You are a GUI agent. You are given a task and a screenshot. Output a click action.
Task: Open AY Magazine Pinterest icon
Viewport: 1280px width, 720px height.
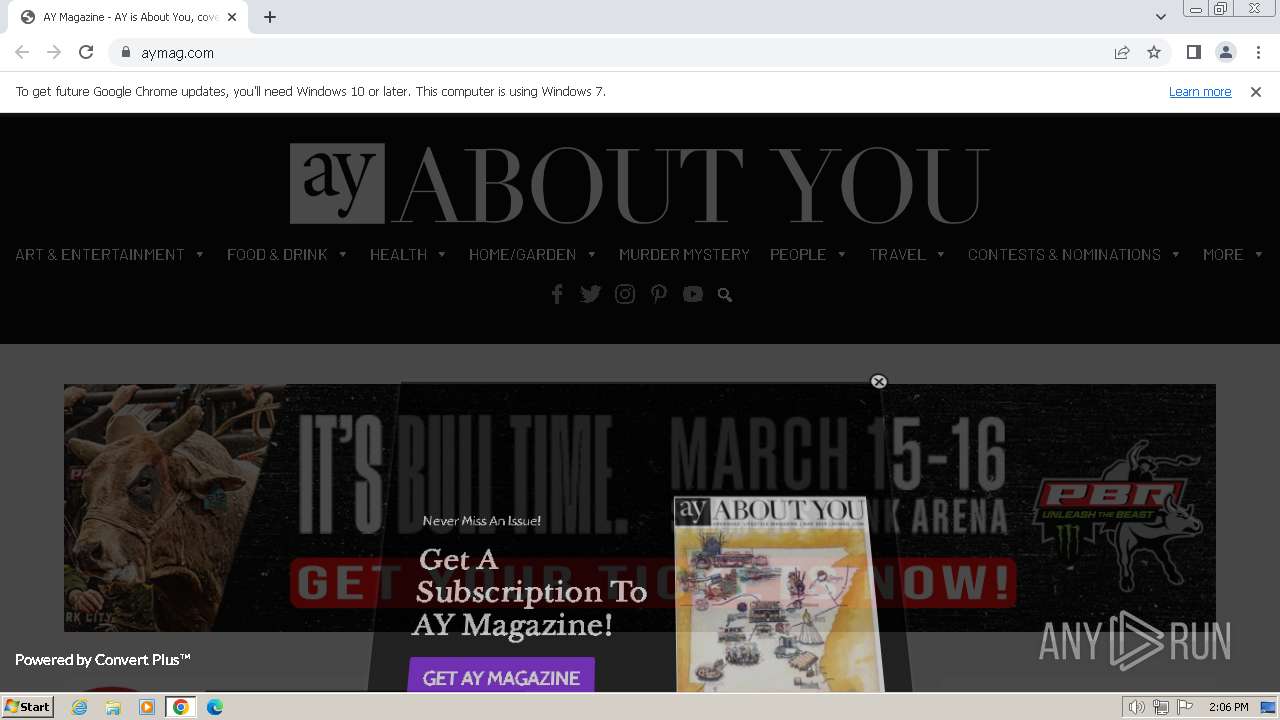coord(659,294)
